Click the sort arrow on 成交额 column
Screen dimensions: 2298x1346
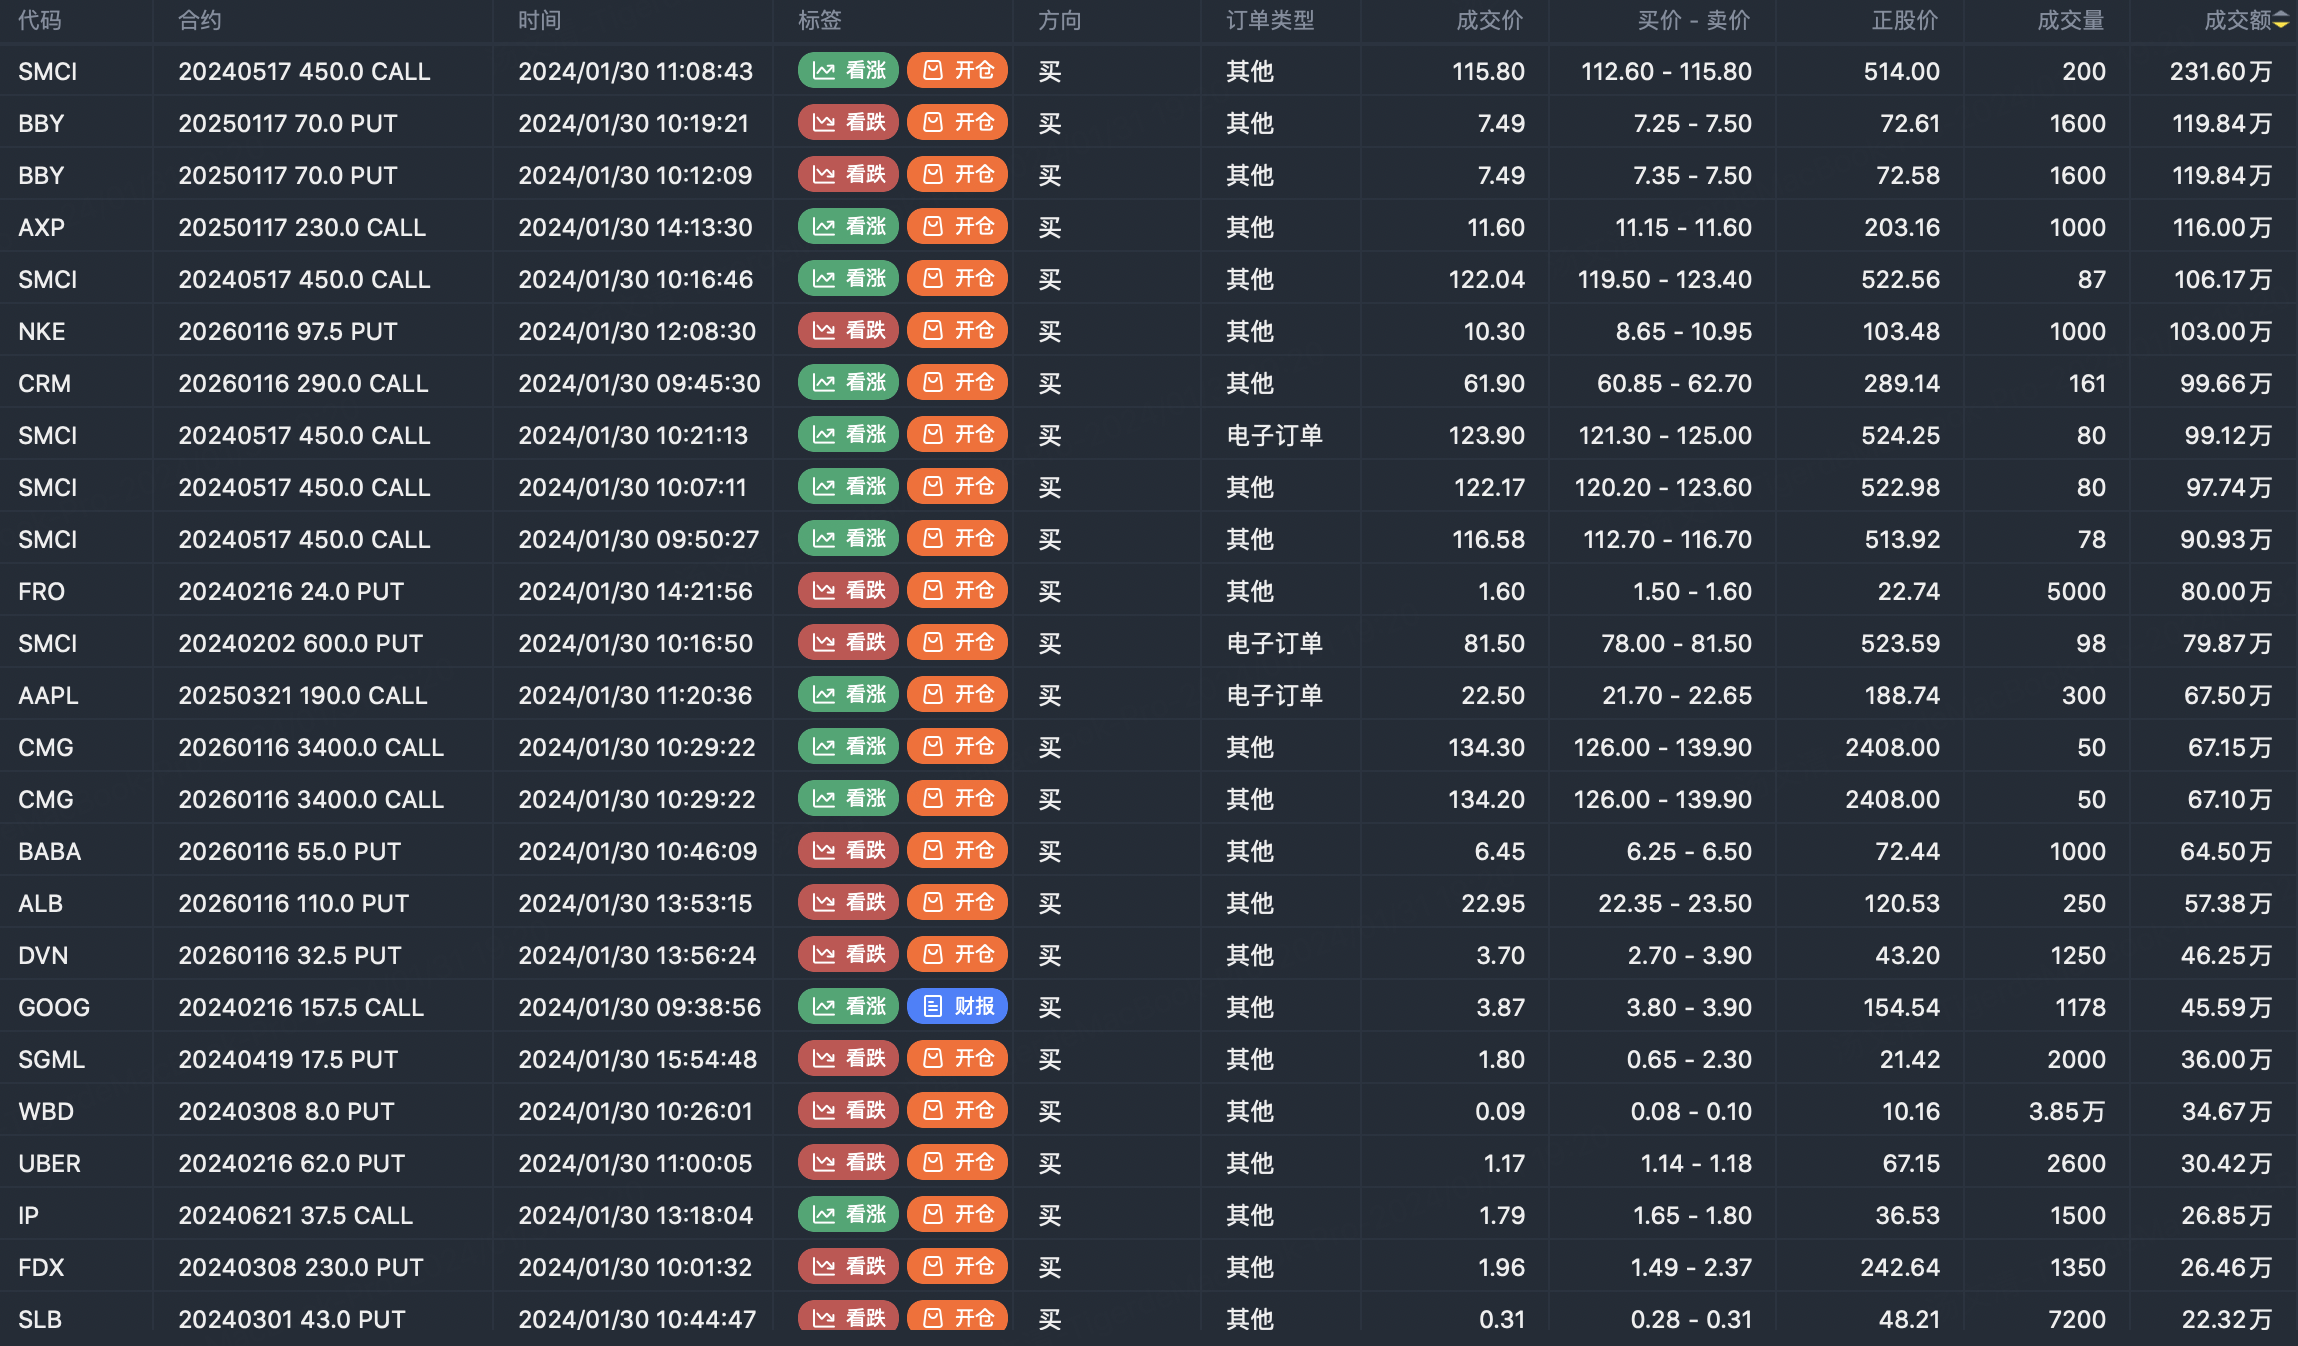point(2281,21)
